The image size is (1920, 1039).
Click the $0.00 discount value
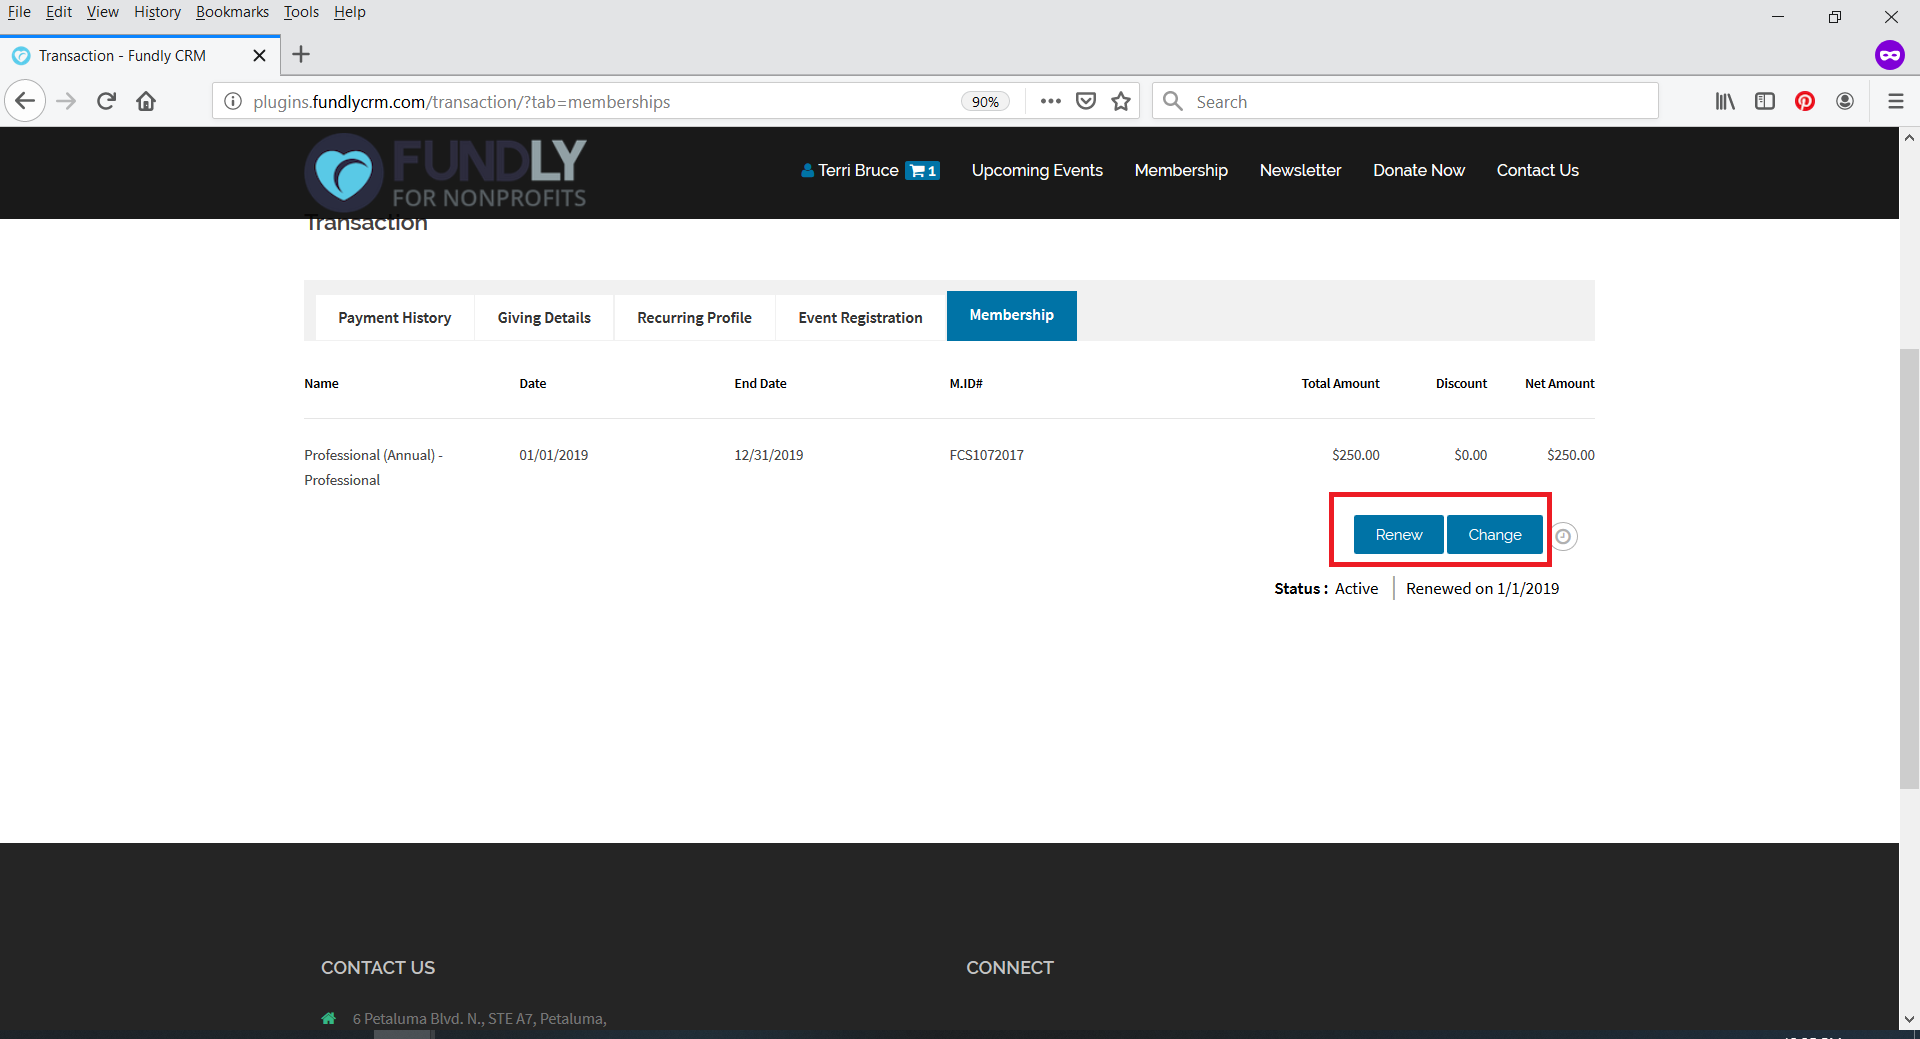(x=1470, y=455)
